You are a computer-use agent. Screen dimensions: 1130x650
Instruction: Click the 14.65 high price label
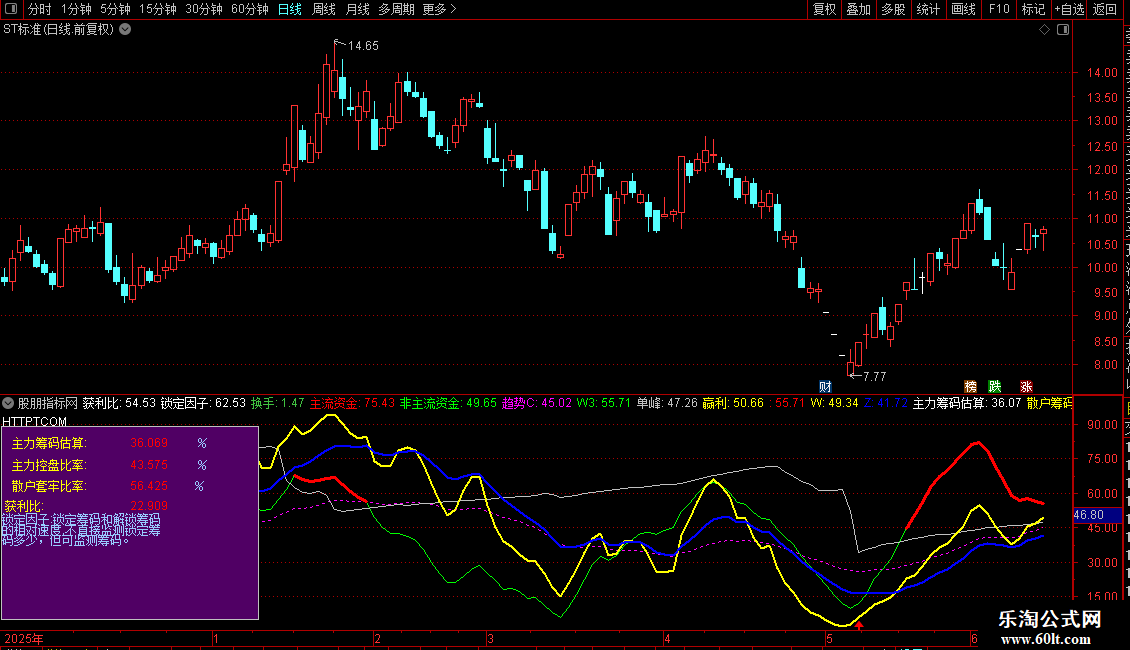[363, 45]
